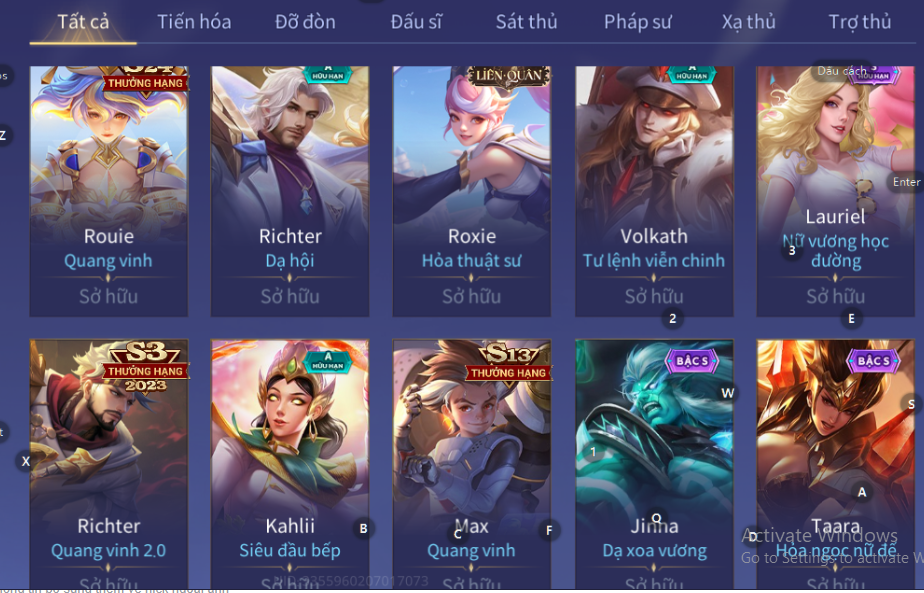Viewport: 924px width, 593px height.
Task: Click the S3 Thưởng hạng 2023 badge
Action: pos(146,366)
